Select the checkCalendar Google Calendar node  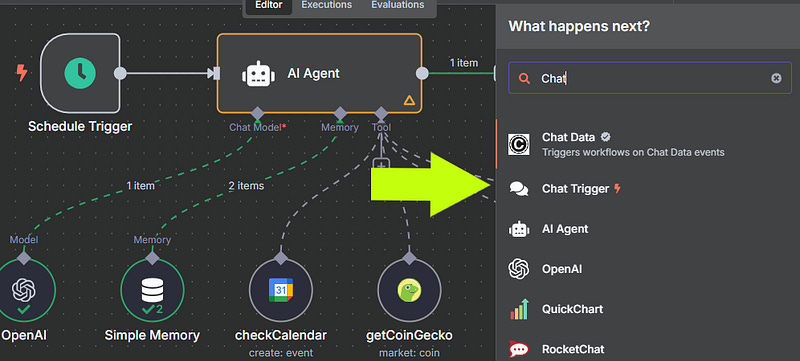281,291
